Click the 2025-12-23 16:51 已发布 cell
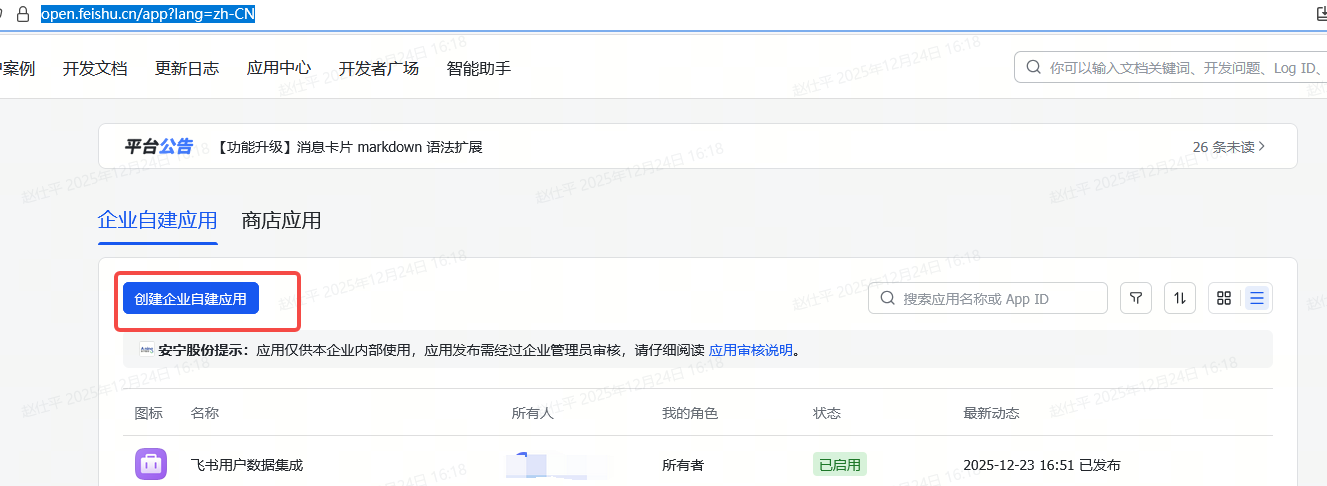This screenshot has height=486, width=1327. (x=1042, y=465)
